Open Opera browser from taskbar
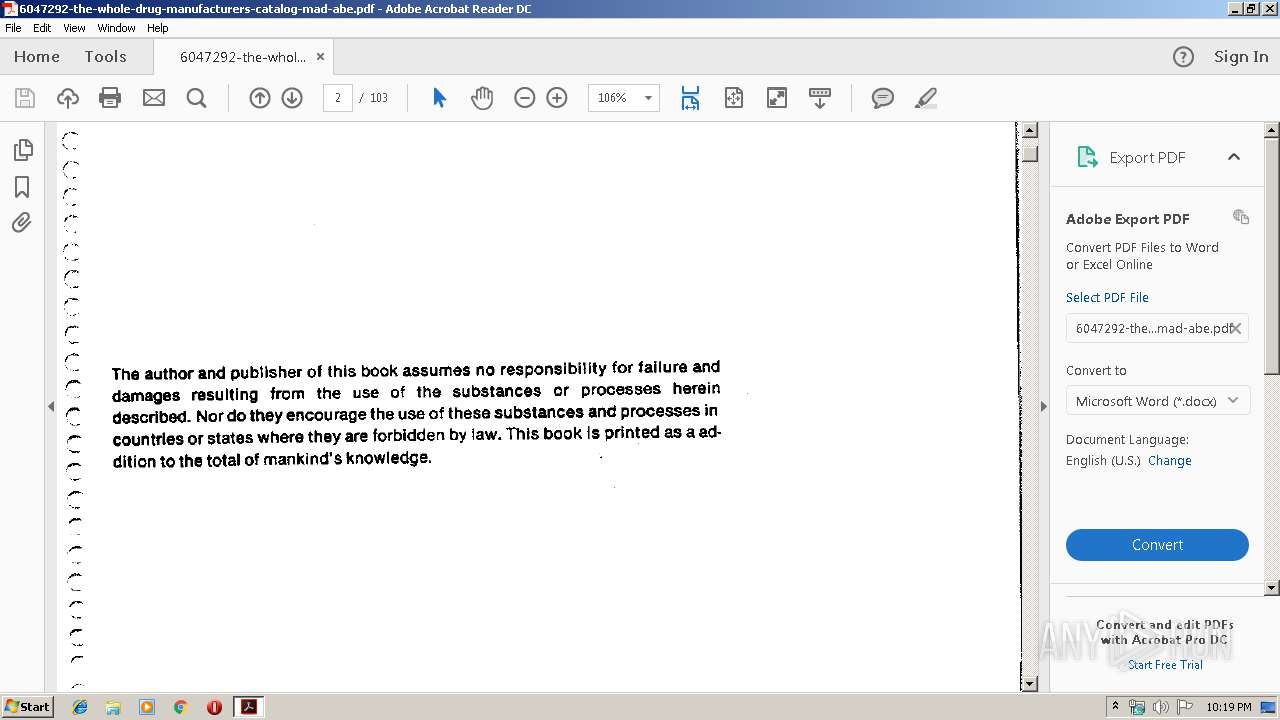Image resolution: width=1280 pixels, height=720 pixels. 214,707
